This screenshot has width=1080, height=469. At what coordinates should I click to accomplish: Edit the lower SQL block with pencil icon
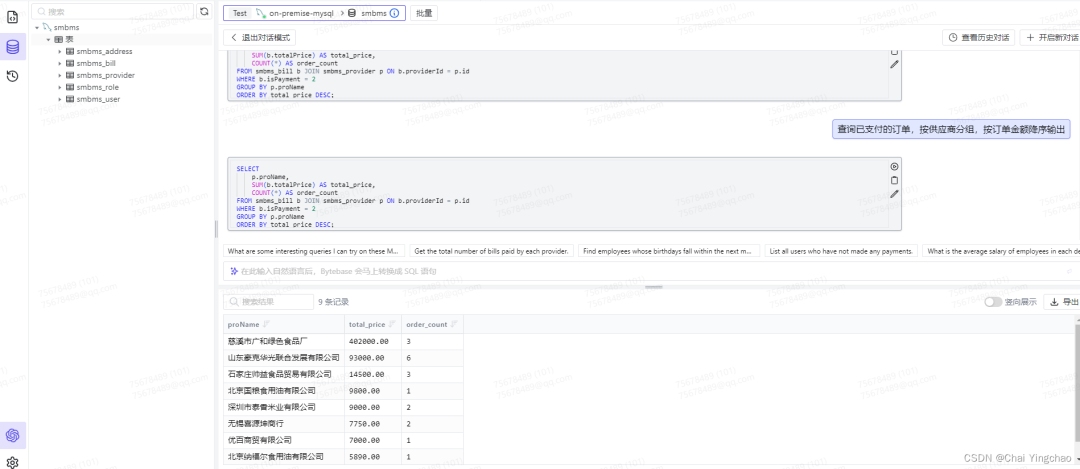[894, 194]
